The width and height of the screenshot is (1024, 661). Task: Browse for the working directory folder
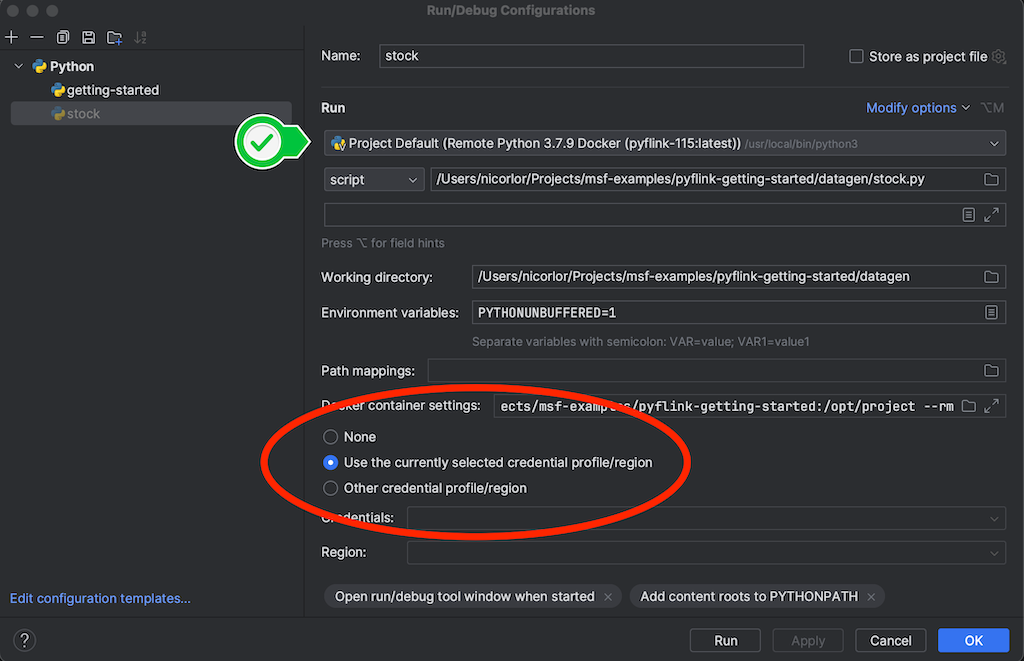(x=991, y=276)
